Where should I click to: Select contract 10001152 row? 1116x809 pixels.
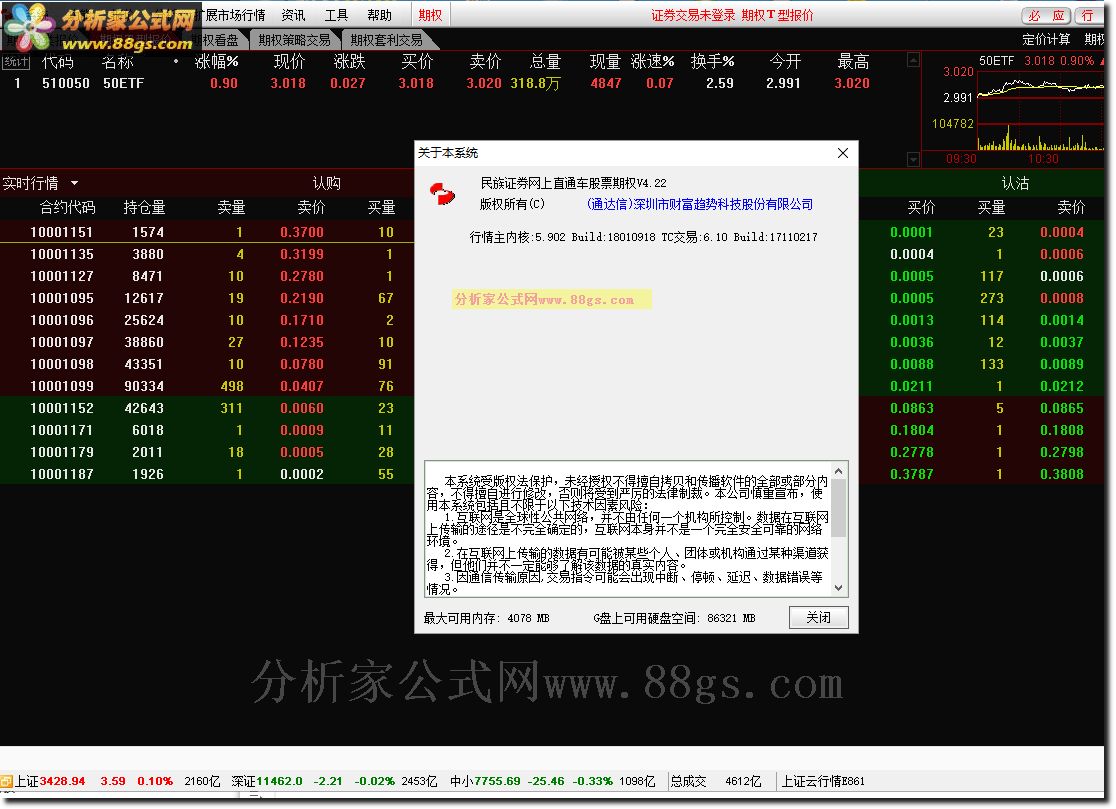pyautogui.click(x=206, y=408)
